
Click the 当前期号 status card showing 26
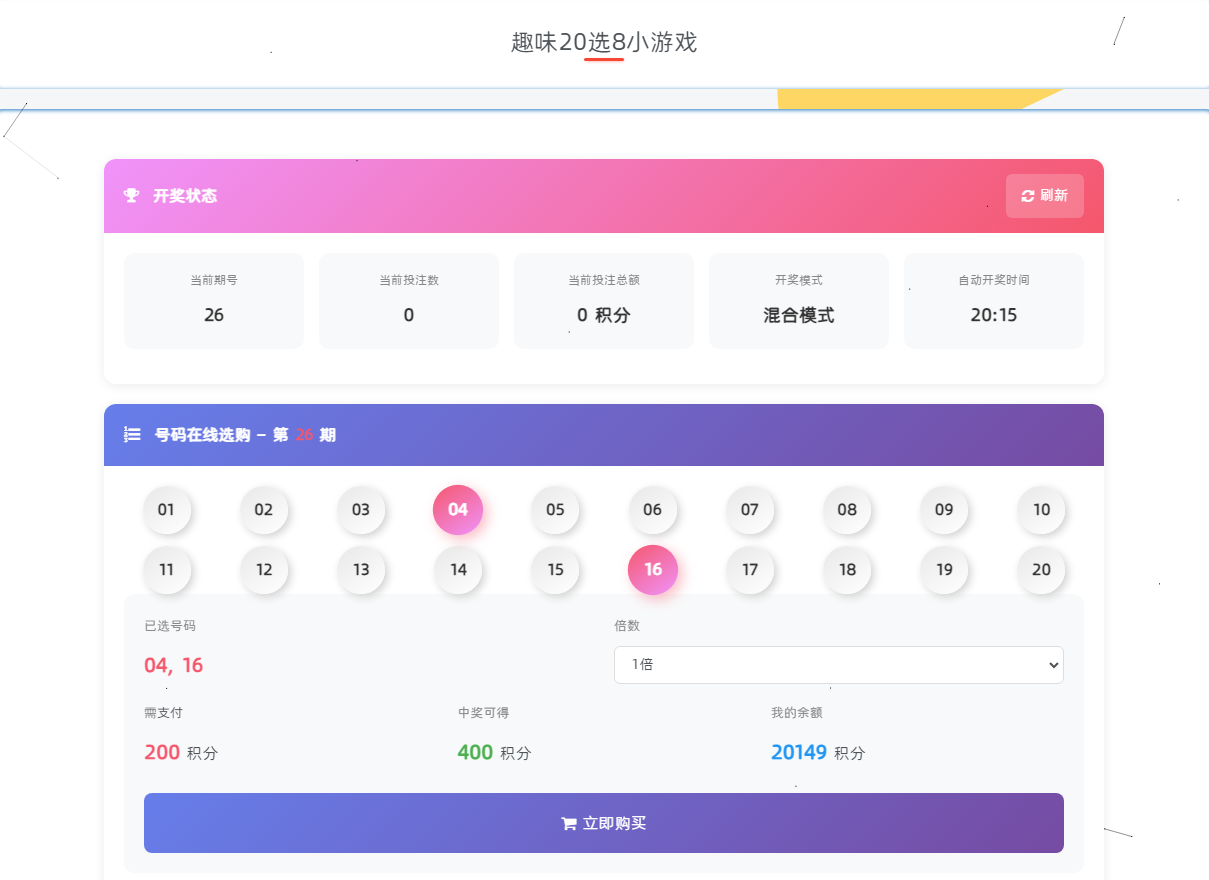point(213,301)
